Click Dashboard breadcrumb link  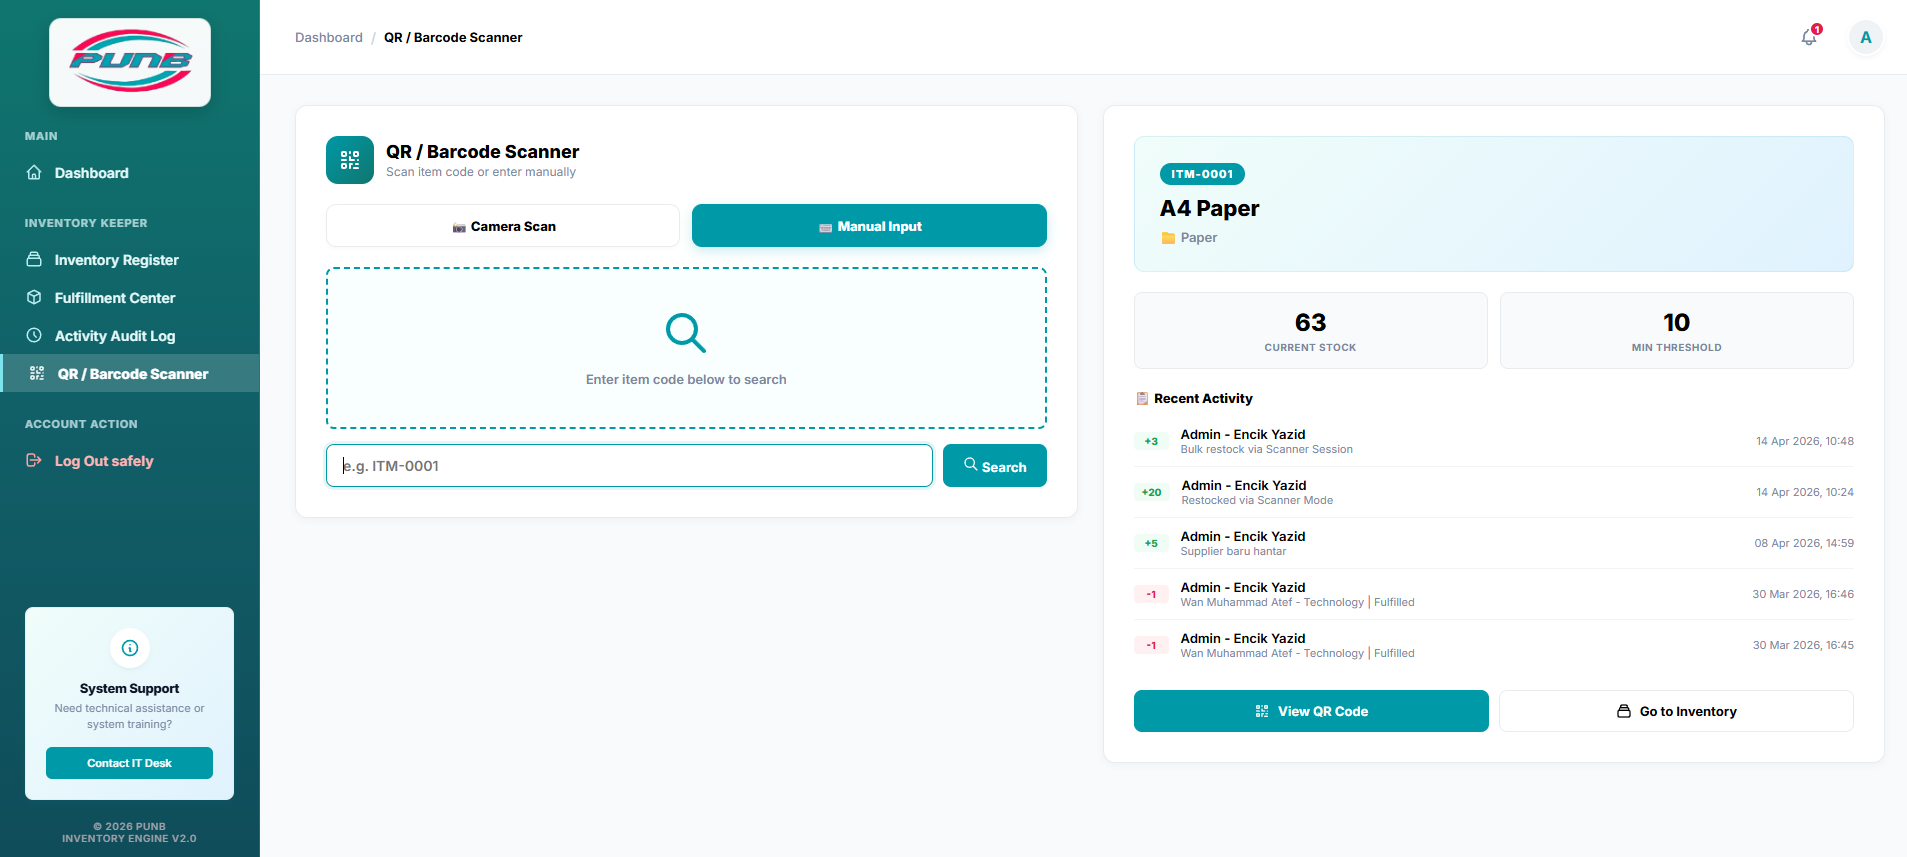[329, 37]
